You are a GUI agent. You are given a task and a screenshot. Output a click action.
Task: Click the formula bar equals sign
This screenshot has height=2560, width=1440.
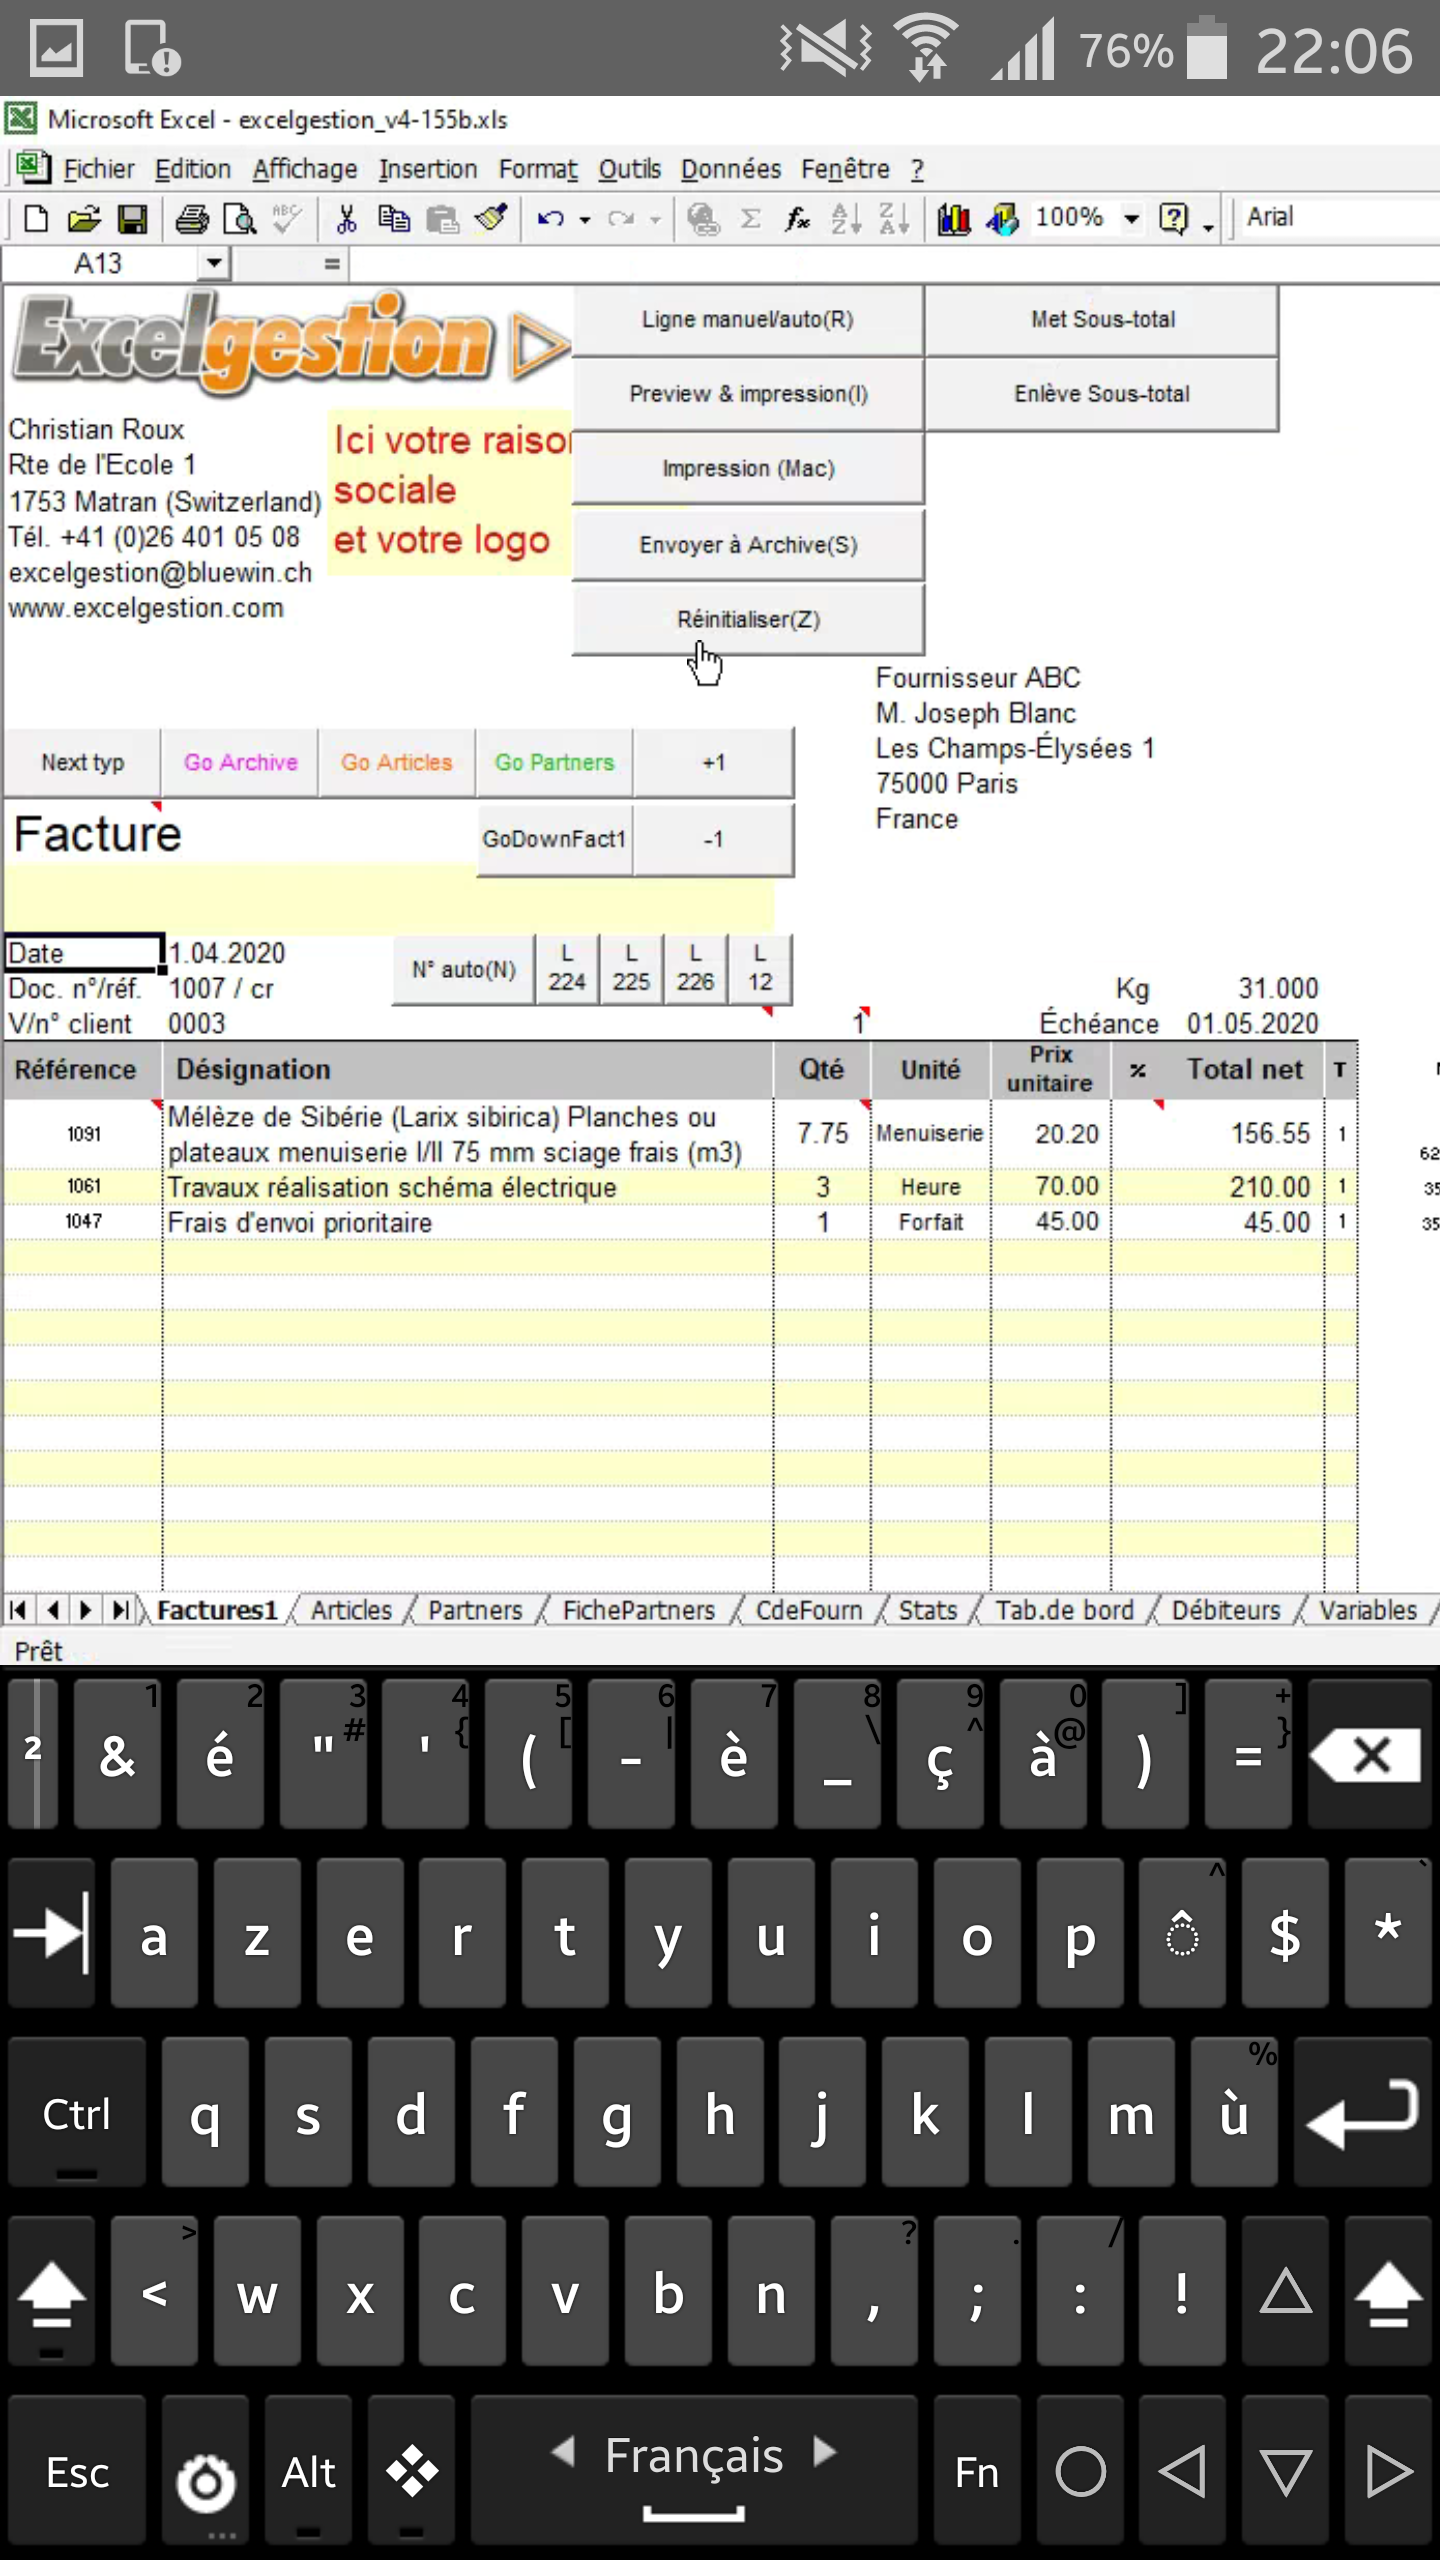331,264
